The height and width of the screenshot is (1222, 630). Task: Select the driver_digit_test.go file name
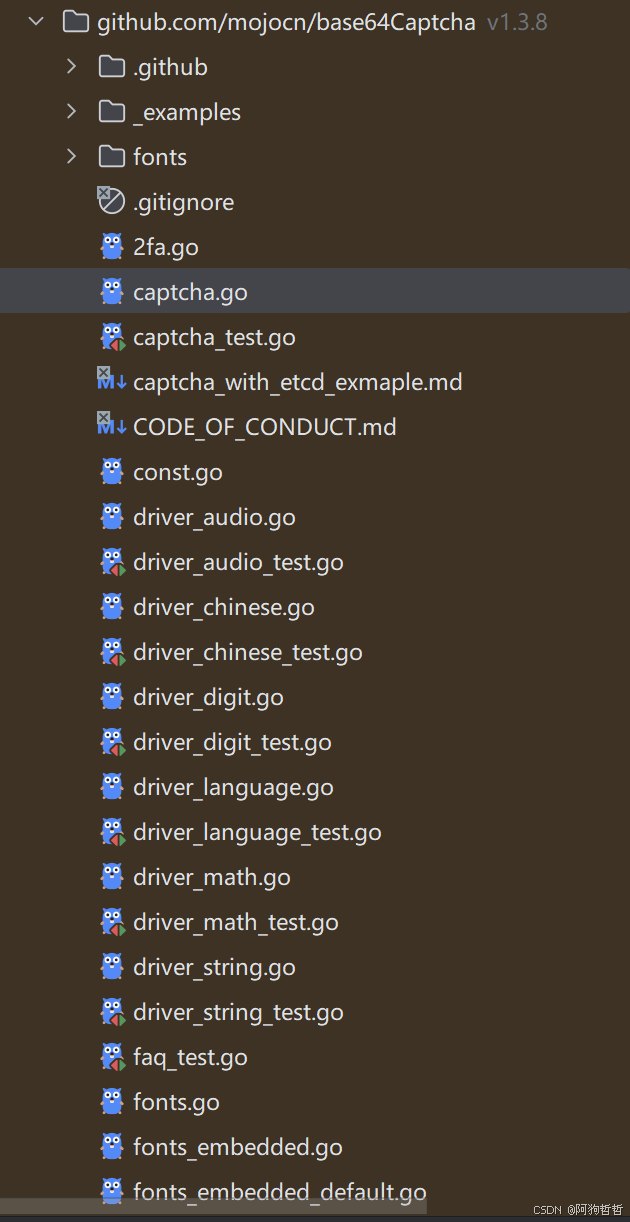pos(232,742)
